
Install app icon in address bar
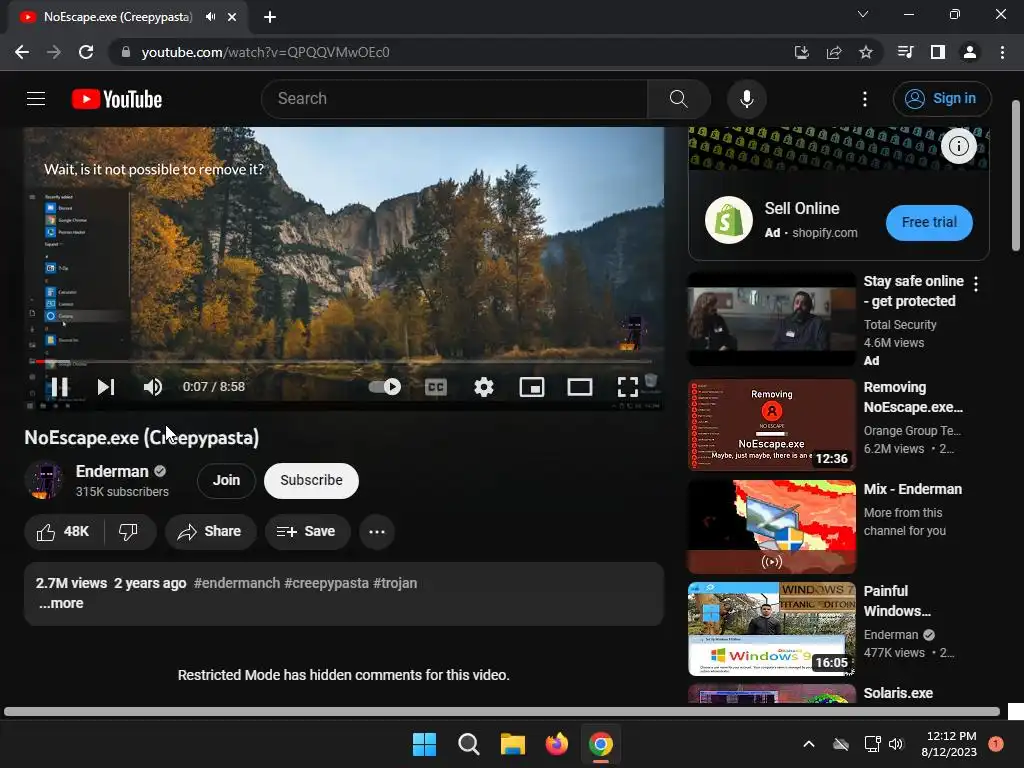[x=801, y=52]
